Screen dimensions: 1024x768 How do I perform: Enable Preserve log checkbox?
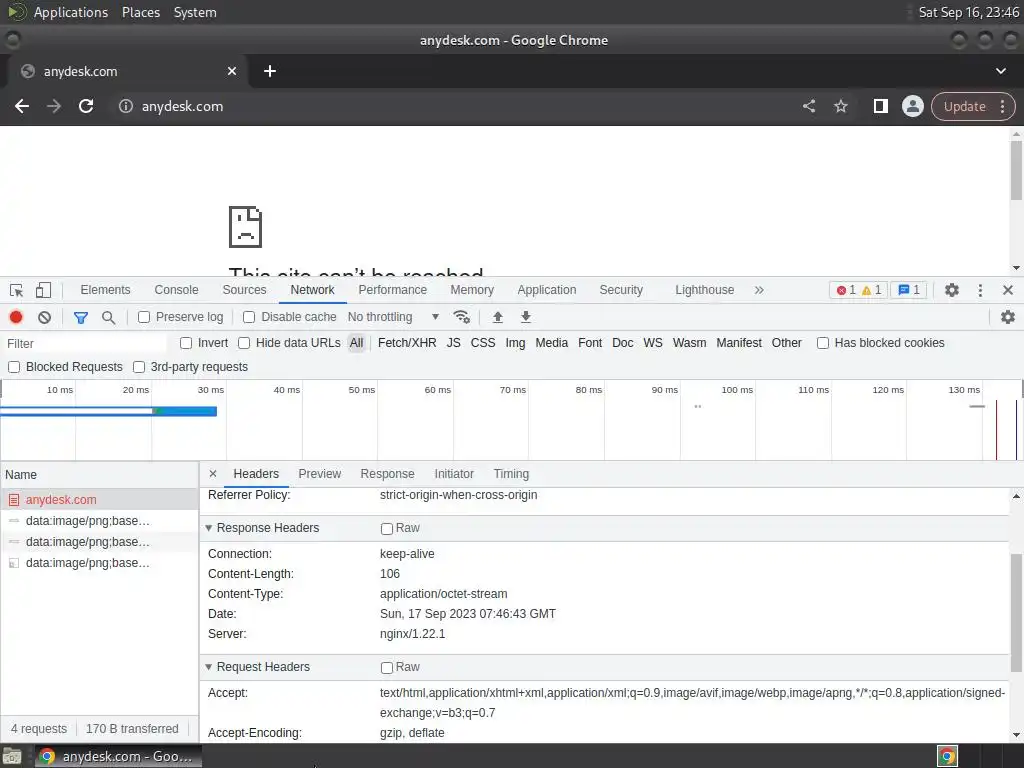(144, 317)
